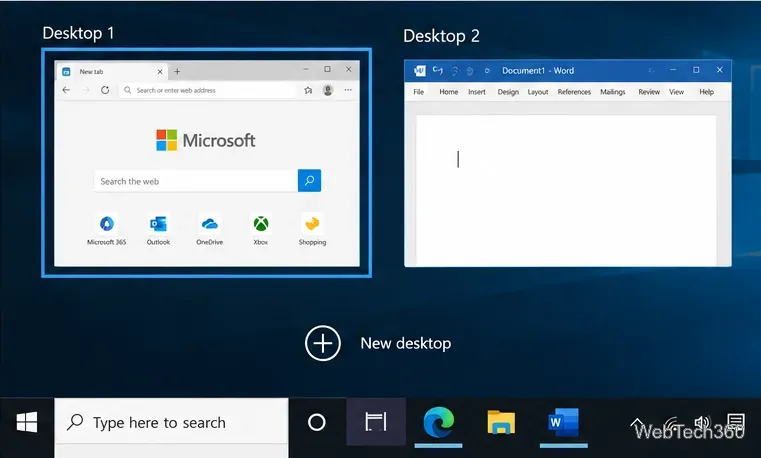Click the Search the web field
Image resolution: width=761 pixels, height=458 pixels.
196,181
